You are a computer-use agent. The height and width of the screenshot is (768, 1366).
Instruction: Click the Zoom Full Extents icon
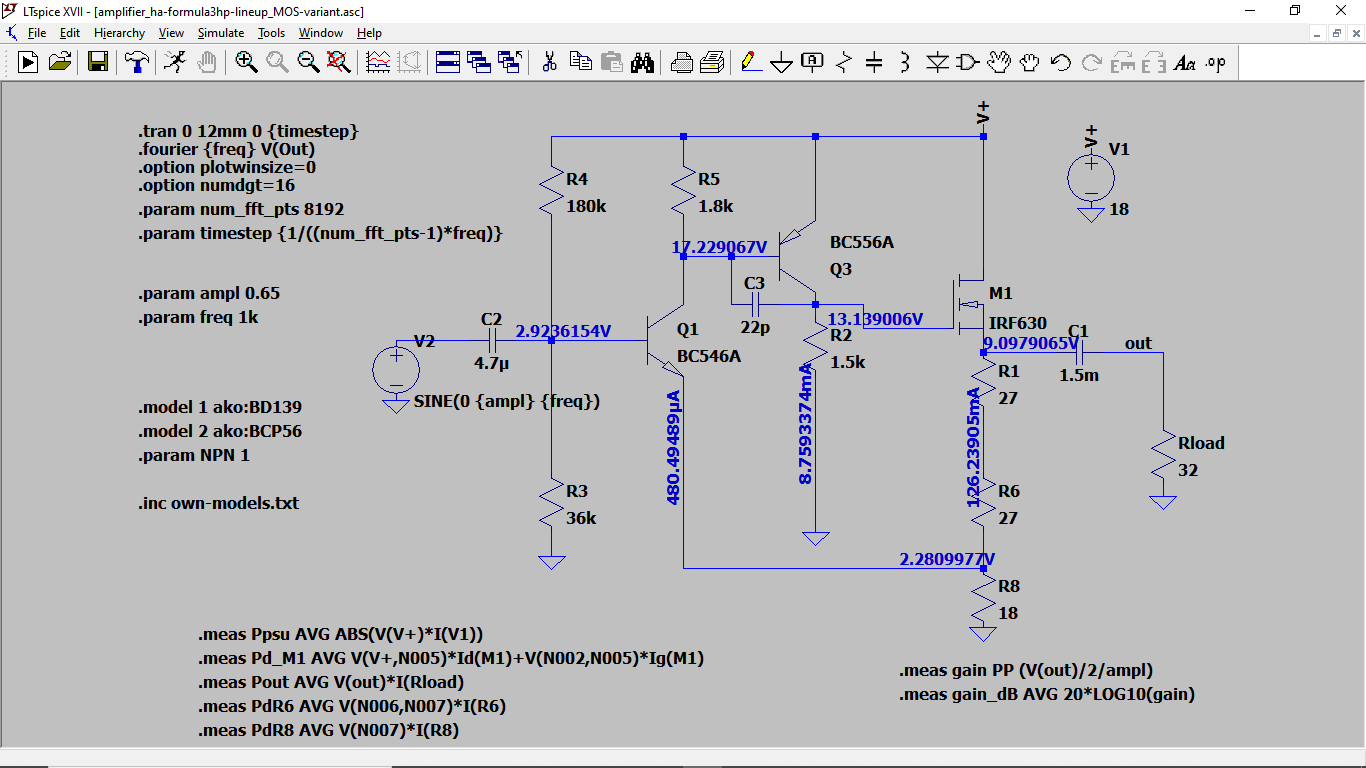[x=339, y=62]
